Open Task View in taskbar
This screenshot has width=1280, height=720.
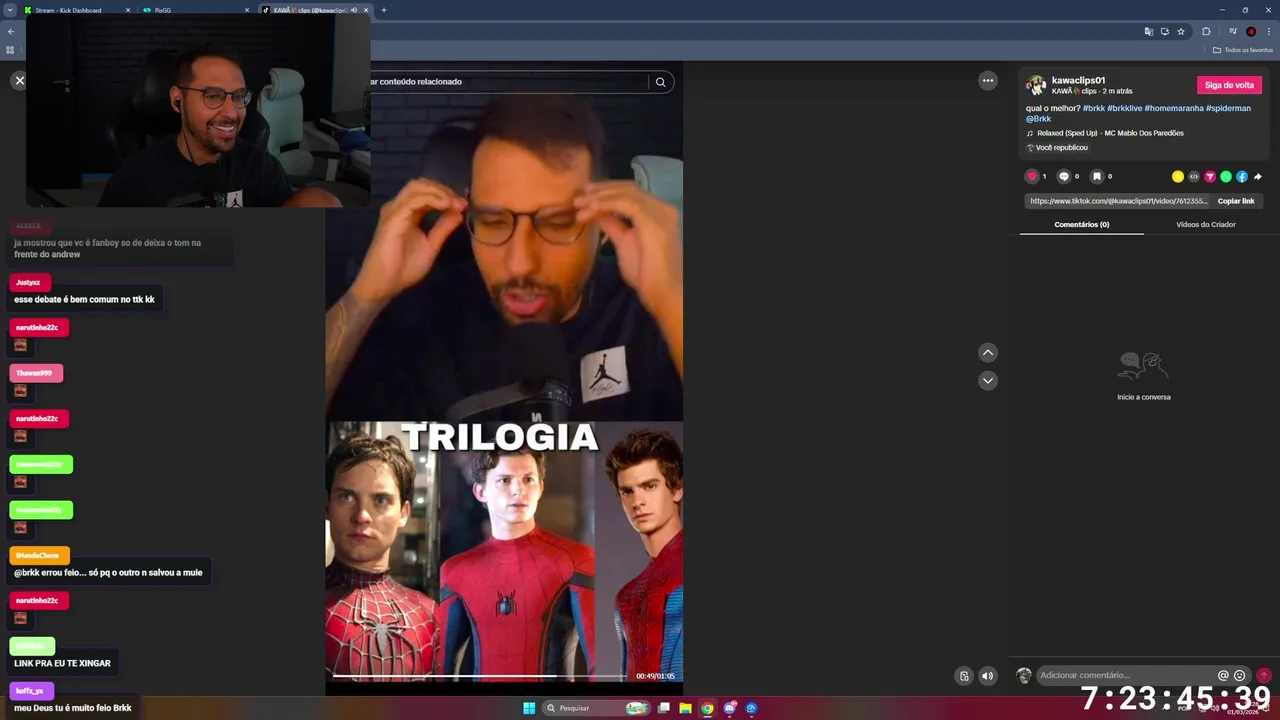(663, 708)
